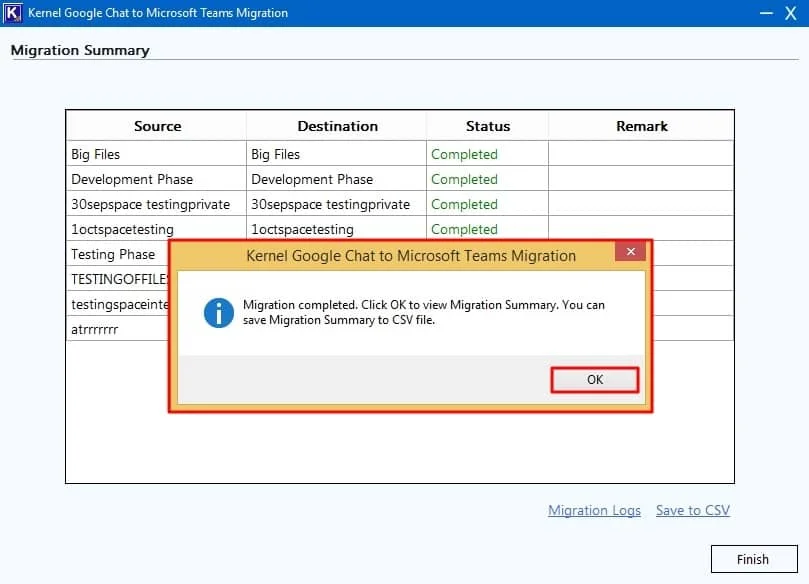
Task: Click the Source column header
Action: 157,126
